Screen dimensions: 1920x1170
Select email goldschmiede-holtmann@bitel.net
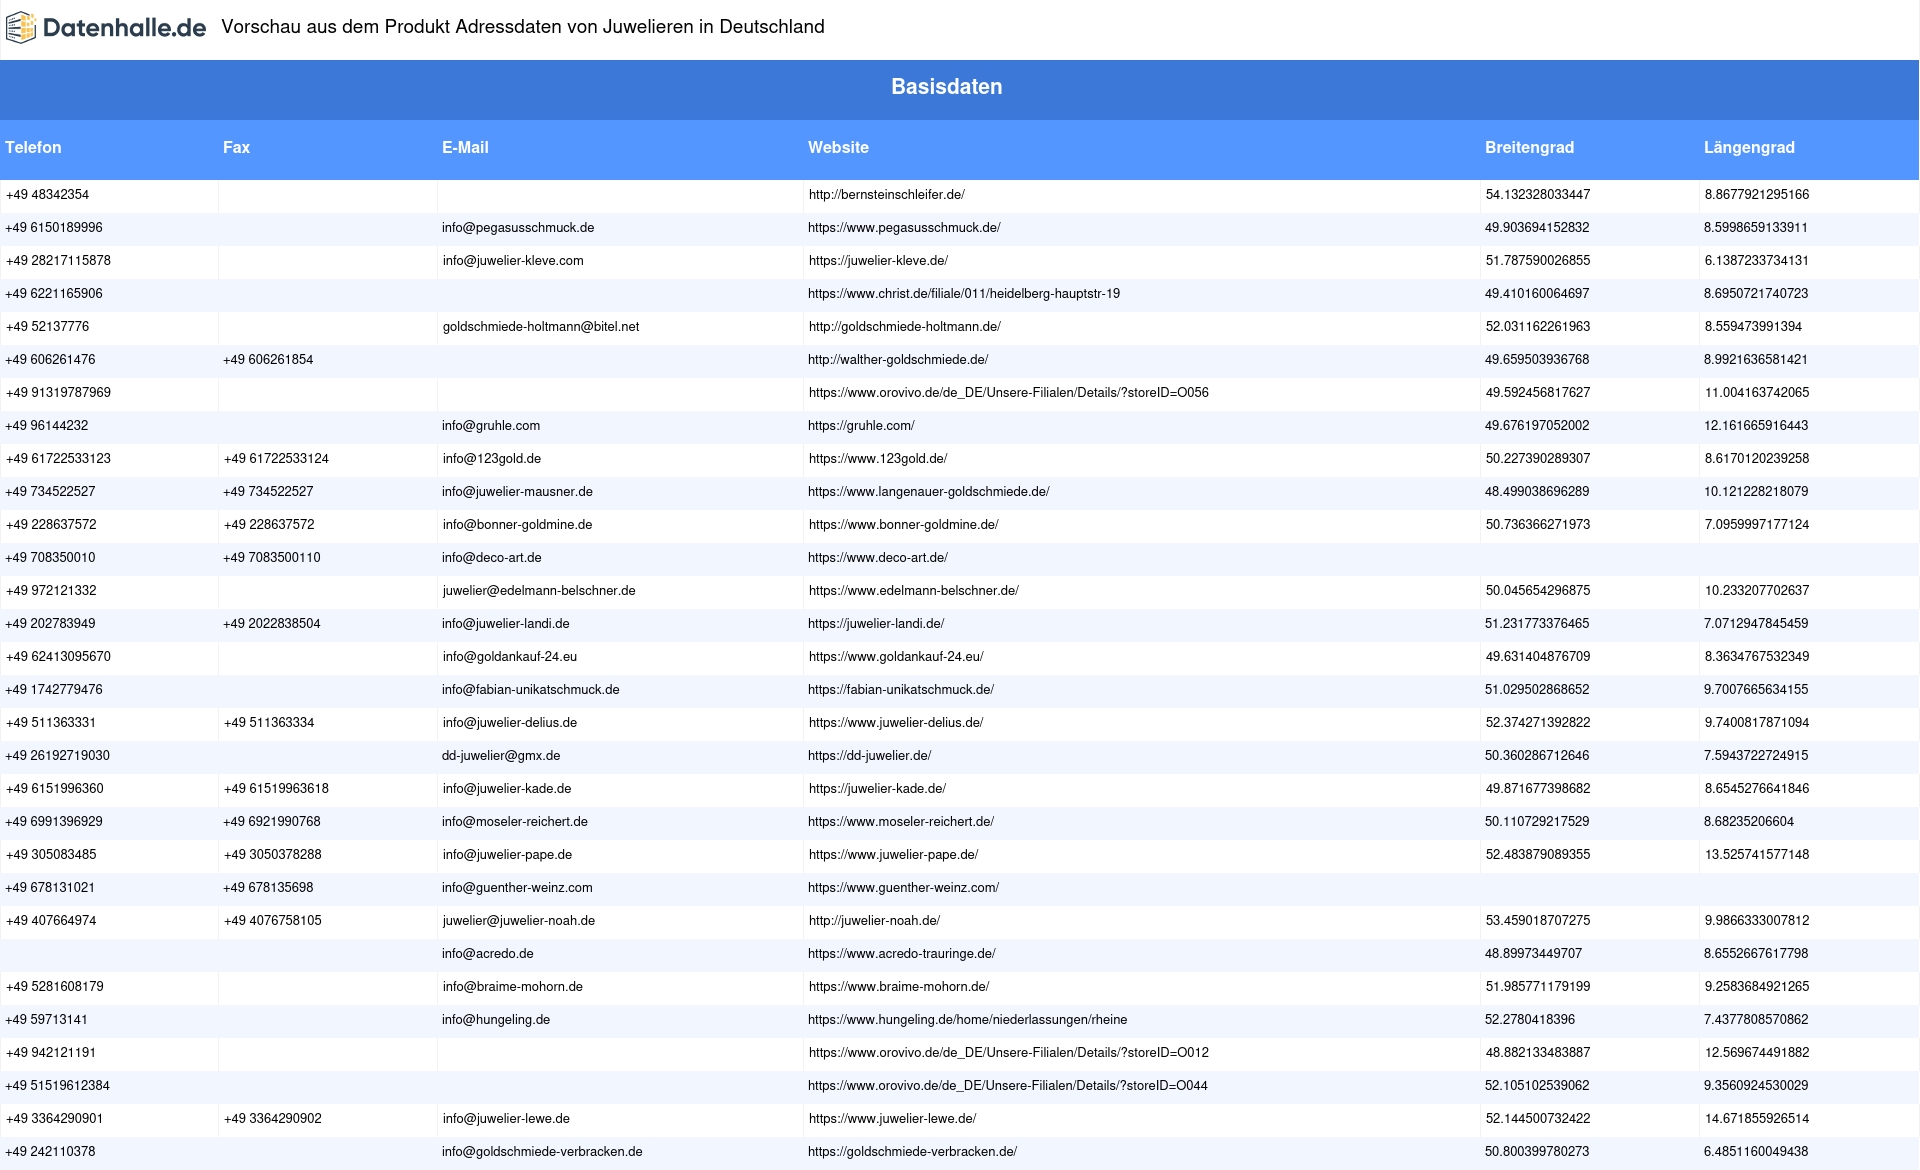tap(541, 327)
